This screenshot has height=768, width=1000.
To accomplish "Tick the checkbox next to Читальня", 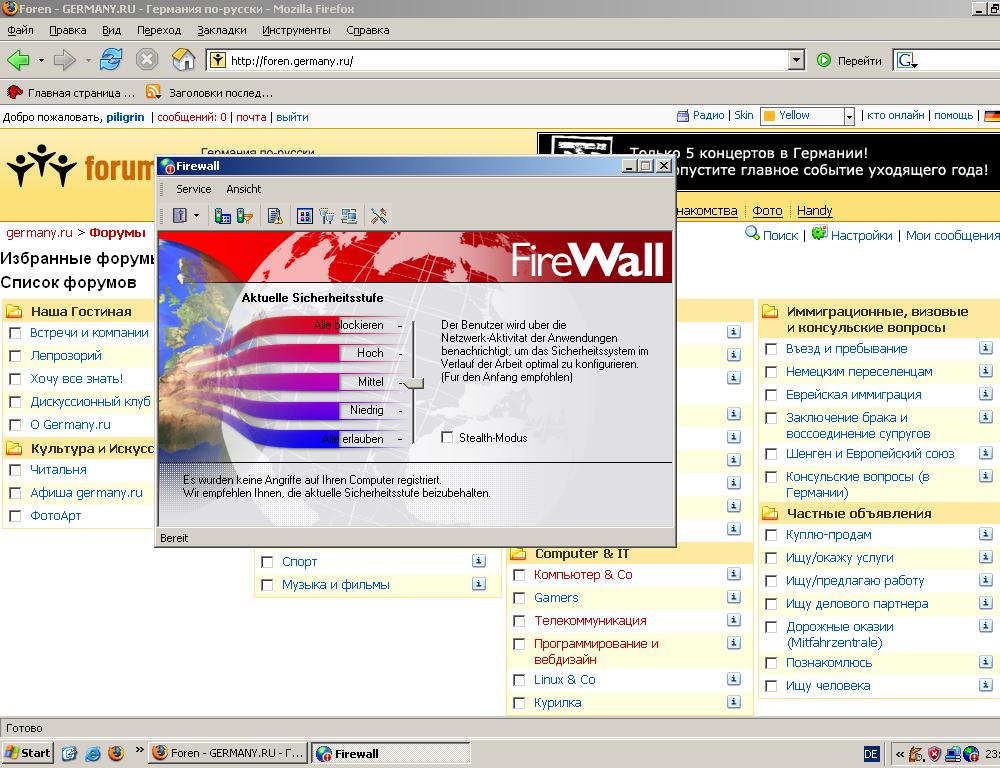I will click(15, 470).
